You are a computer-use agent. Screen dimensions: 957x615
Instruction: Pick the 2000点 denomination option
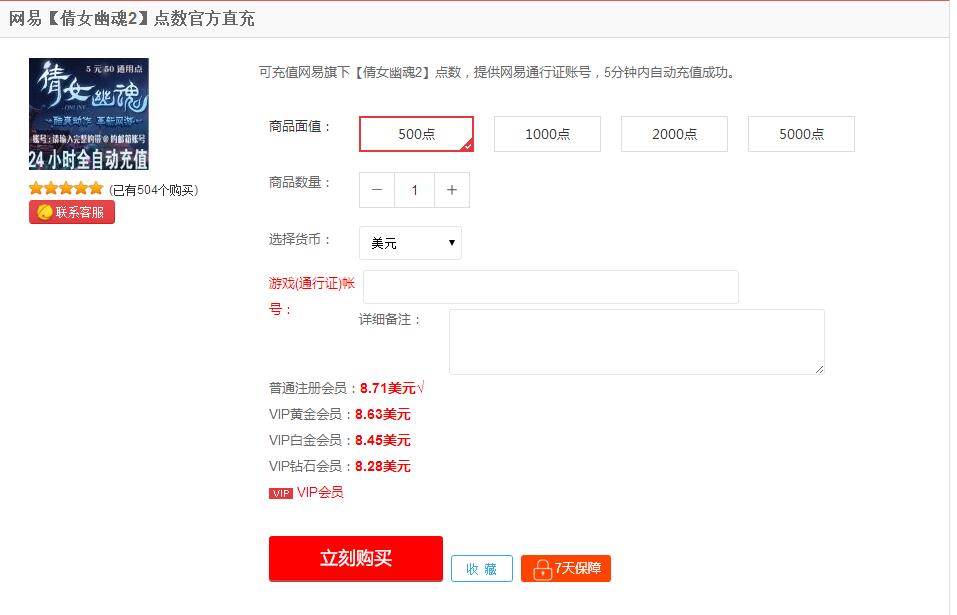point(674,134)
